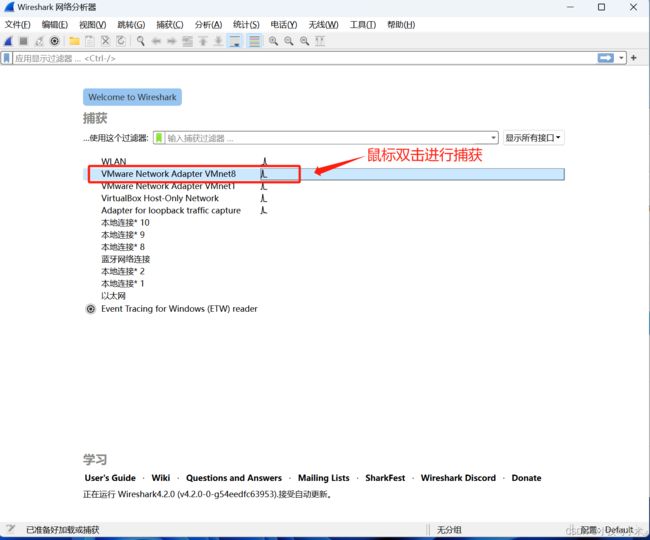The width and height of the screenshot is (650, 540).
Task: Open the 显示所有接口 dropdown
Action: [533, 138]
